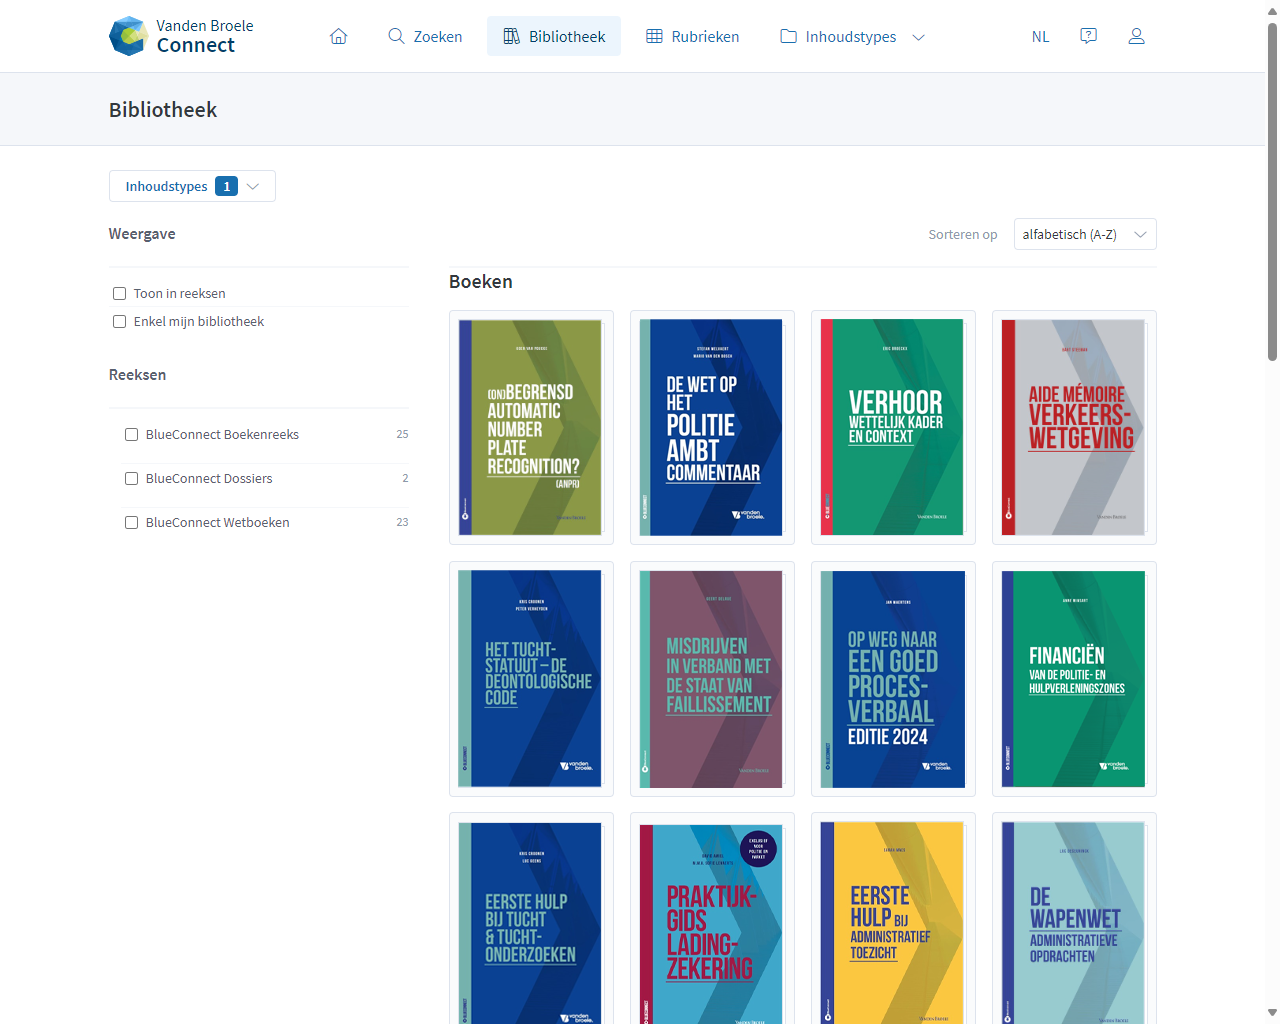The width and height of the screenshot is (1280, 1024).
Task: Click the folder icon beside Inhoudstypes
Action: [788, 36]
